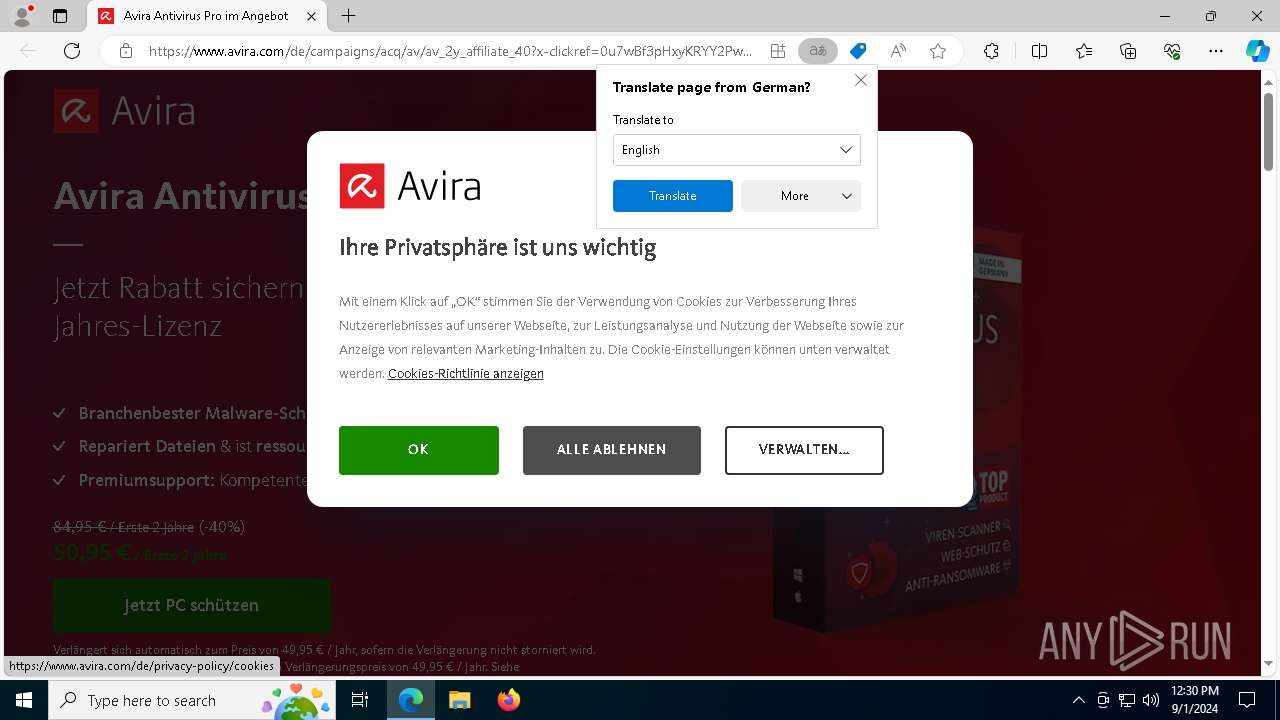Click the taskbar search box

pos(194,700)
